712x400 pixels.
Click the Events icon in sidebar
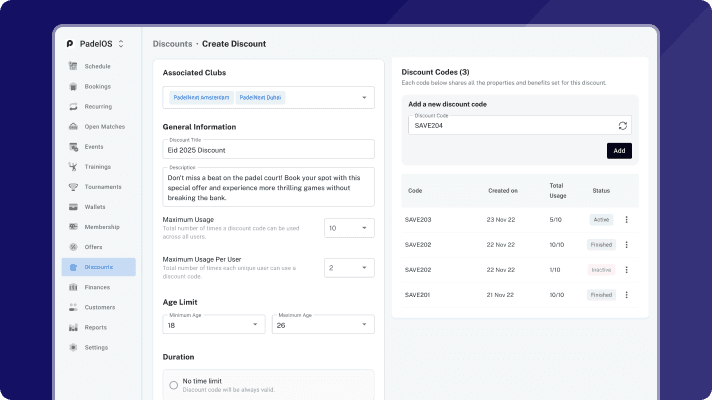click(x=73, y=147)
